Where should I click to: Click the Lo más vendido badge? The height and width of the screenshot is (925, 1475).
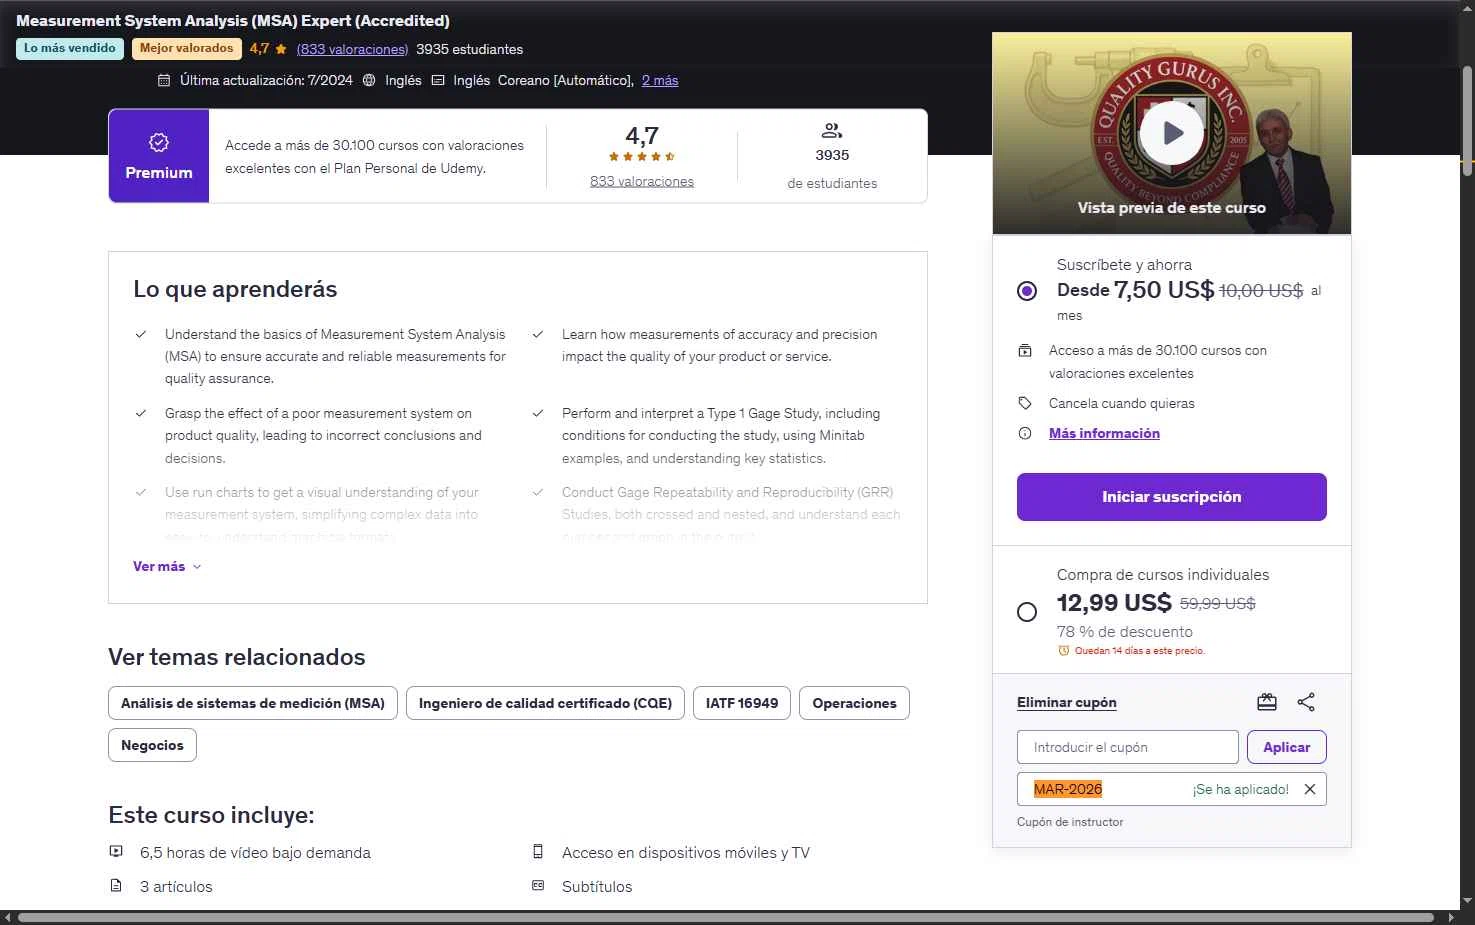[69, 48]
